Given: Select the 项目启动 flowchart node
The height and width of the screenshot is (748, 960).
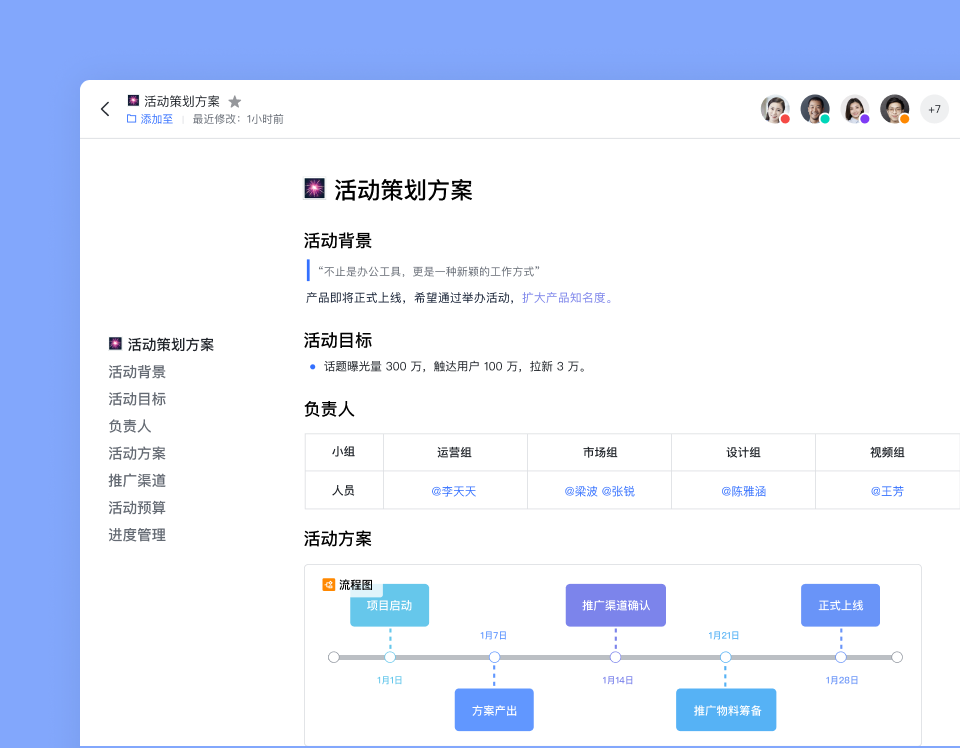Looking at the screenshot, I should [389, 606].
